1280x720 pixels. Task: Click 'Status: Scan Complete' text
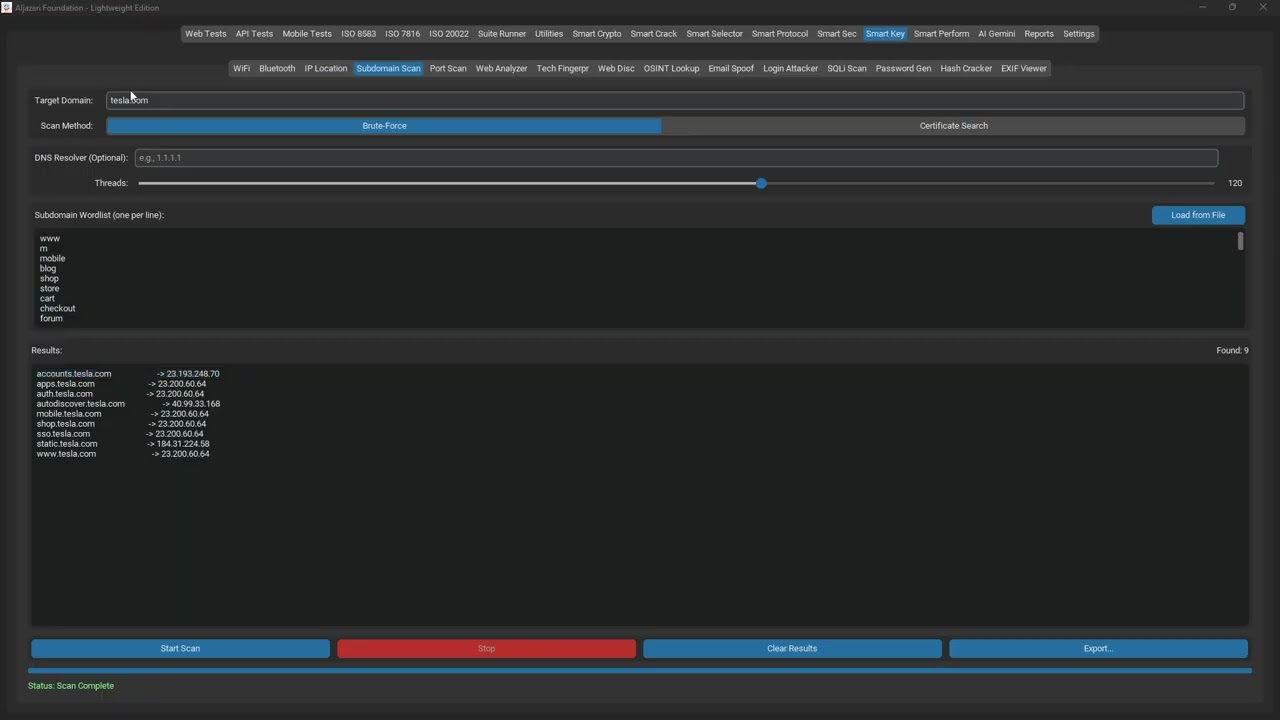71,686
